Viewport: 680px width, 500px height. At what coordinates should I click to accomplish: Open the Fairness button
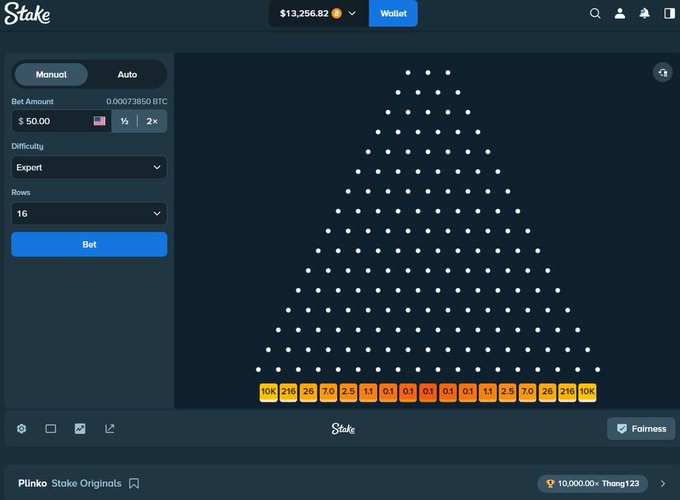coord(641,428)
